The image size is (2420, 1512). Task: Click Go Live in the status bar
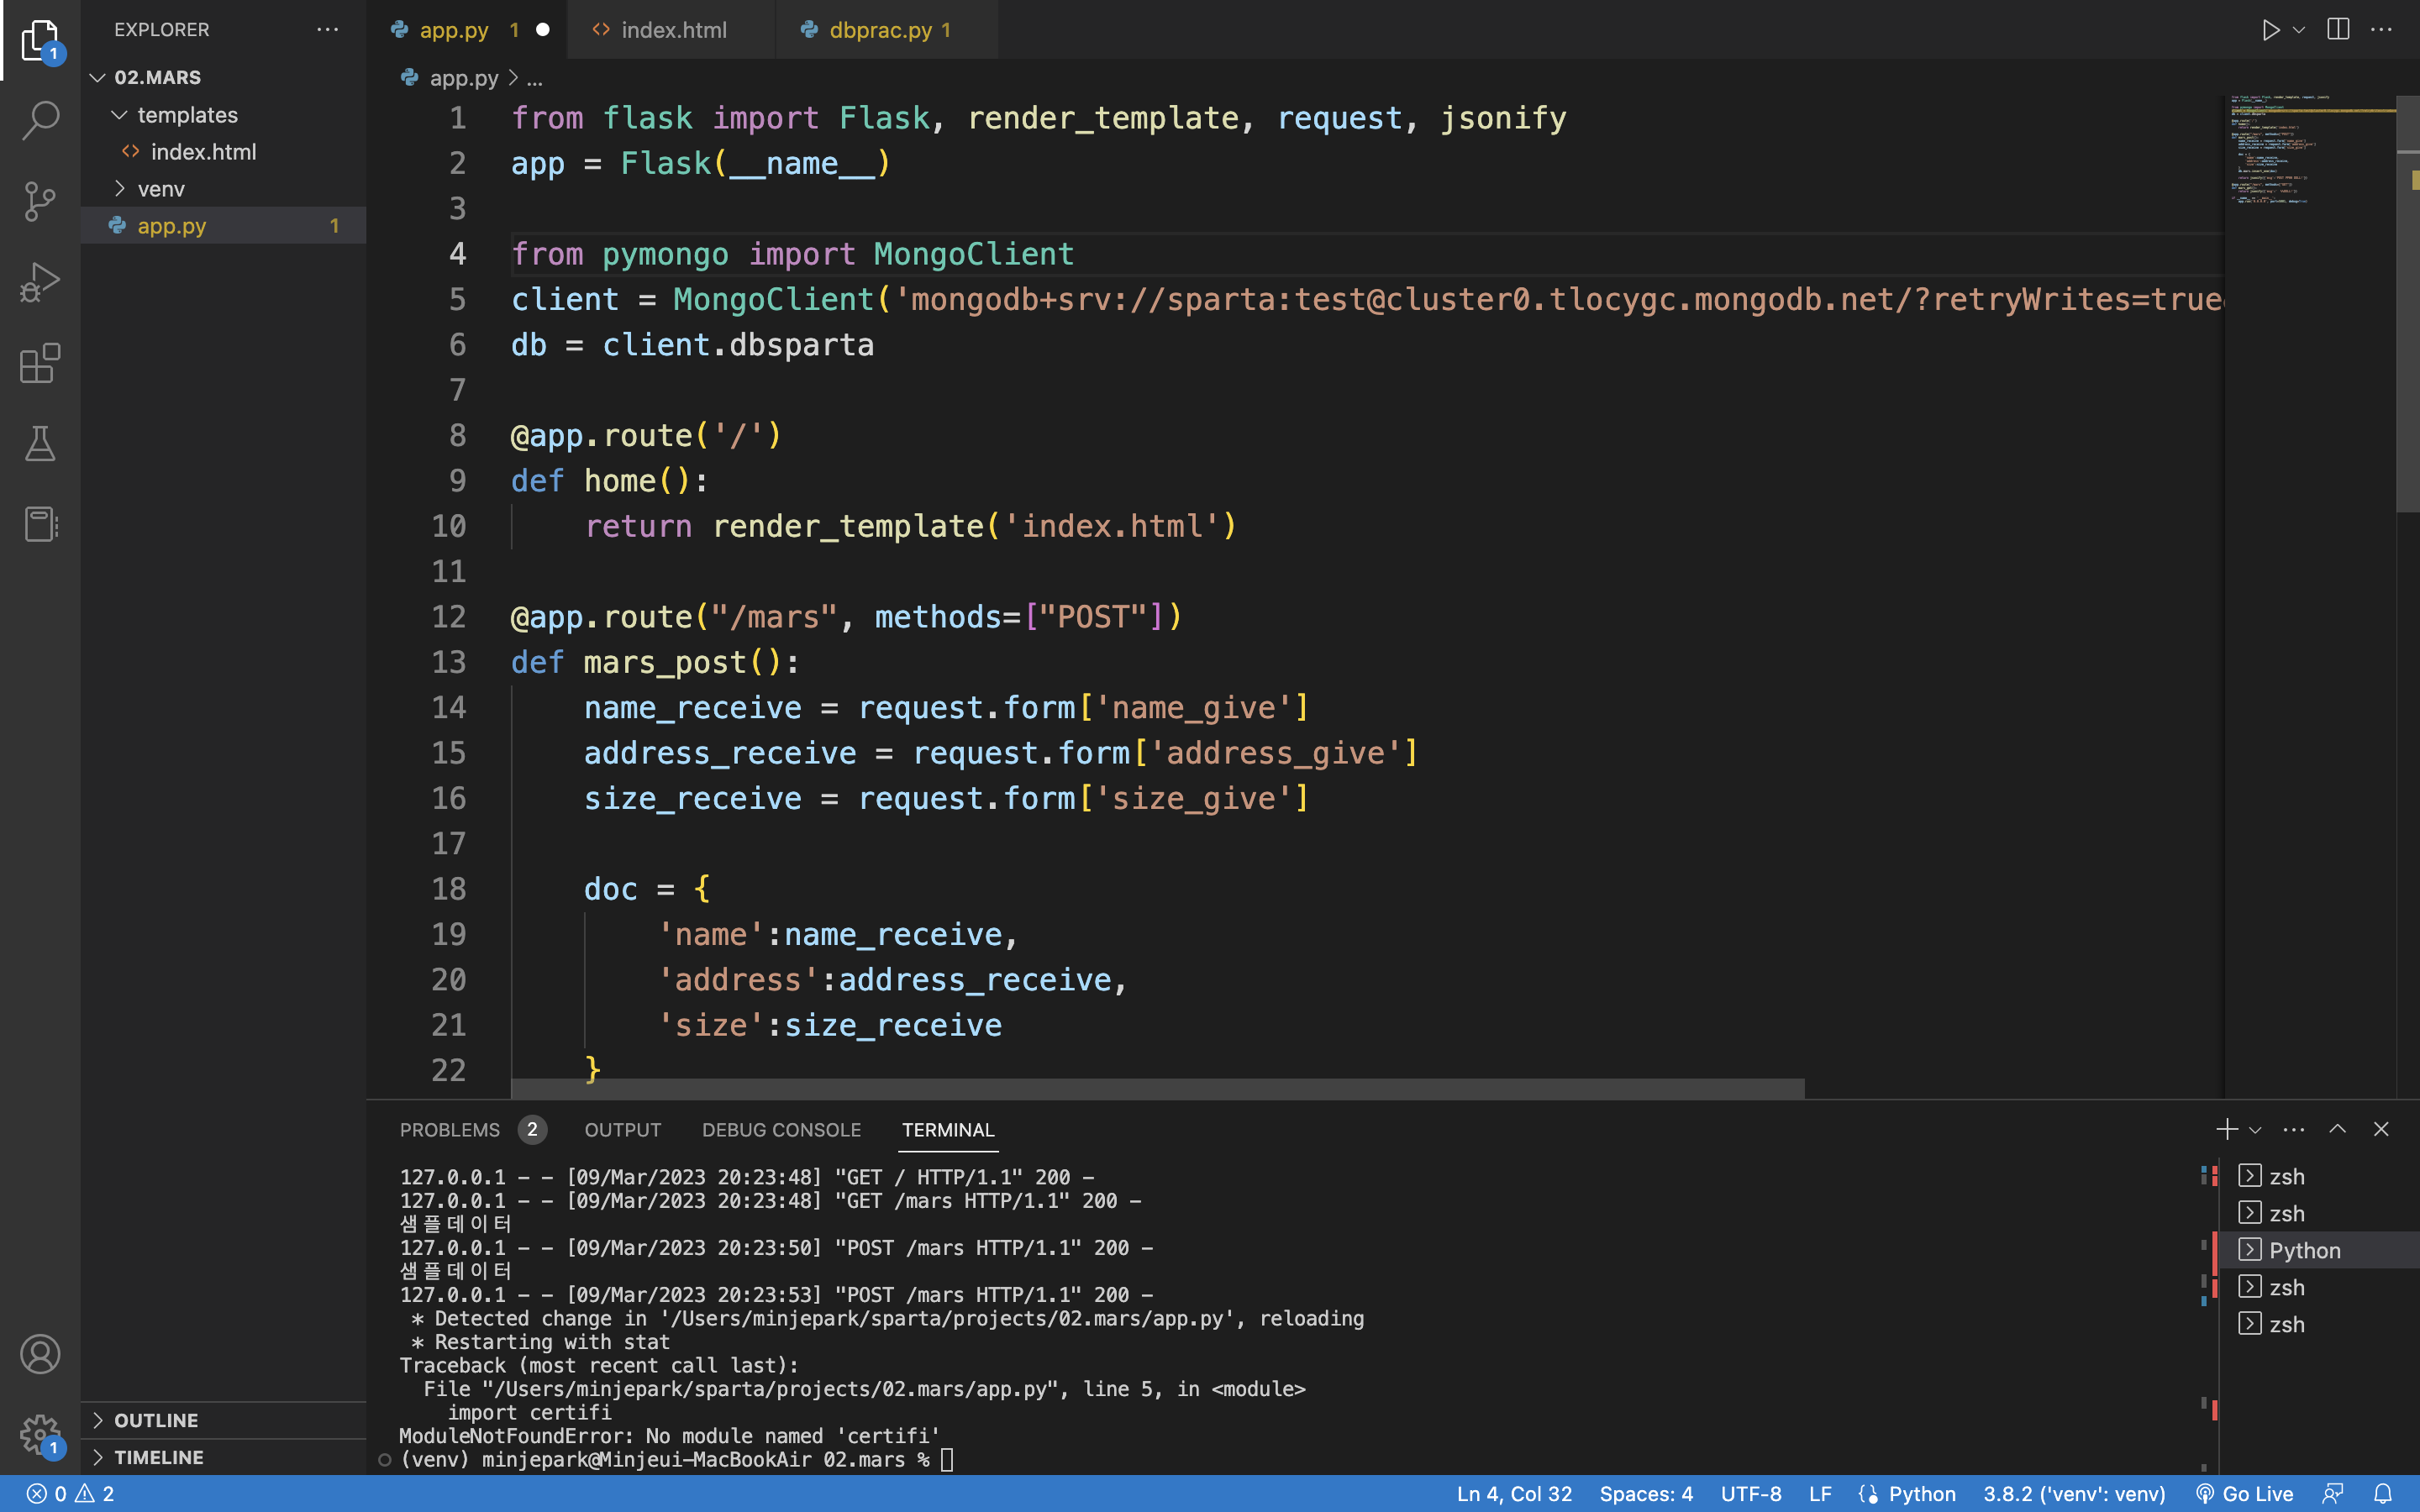click(2244, 1494)
